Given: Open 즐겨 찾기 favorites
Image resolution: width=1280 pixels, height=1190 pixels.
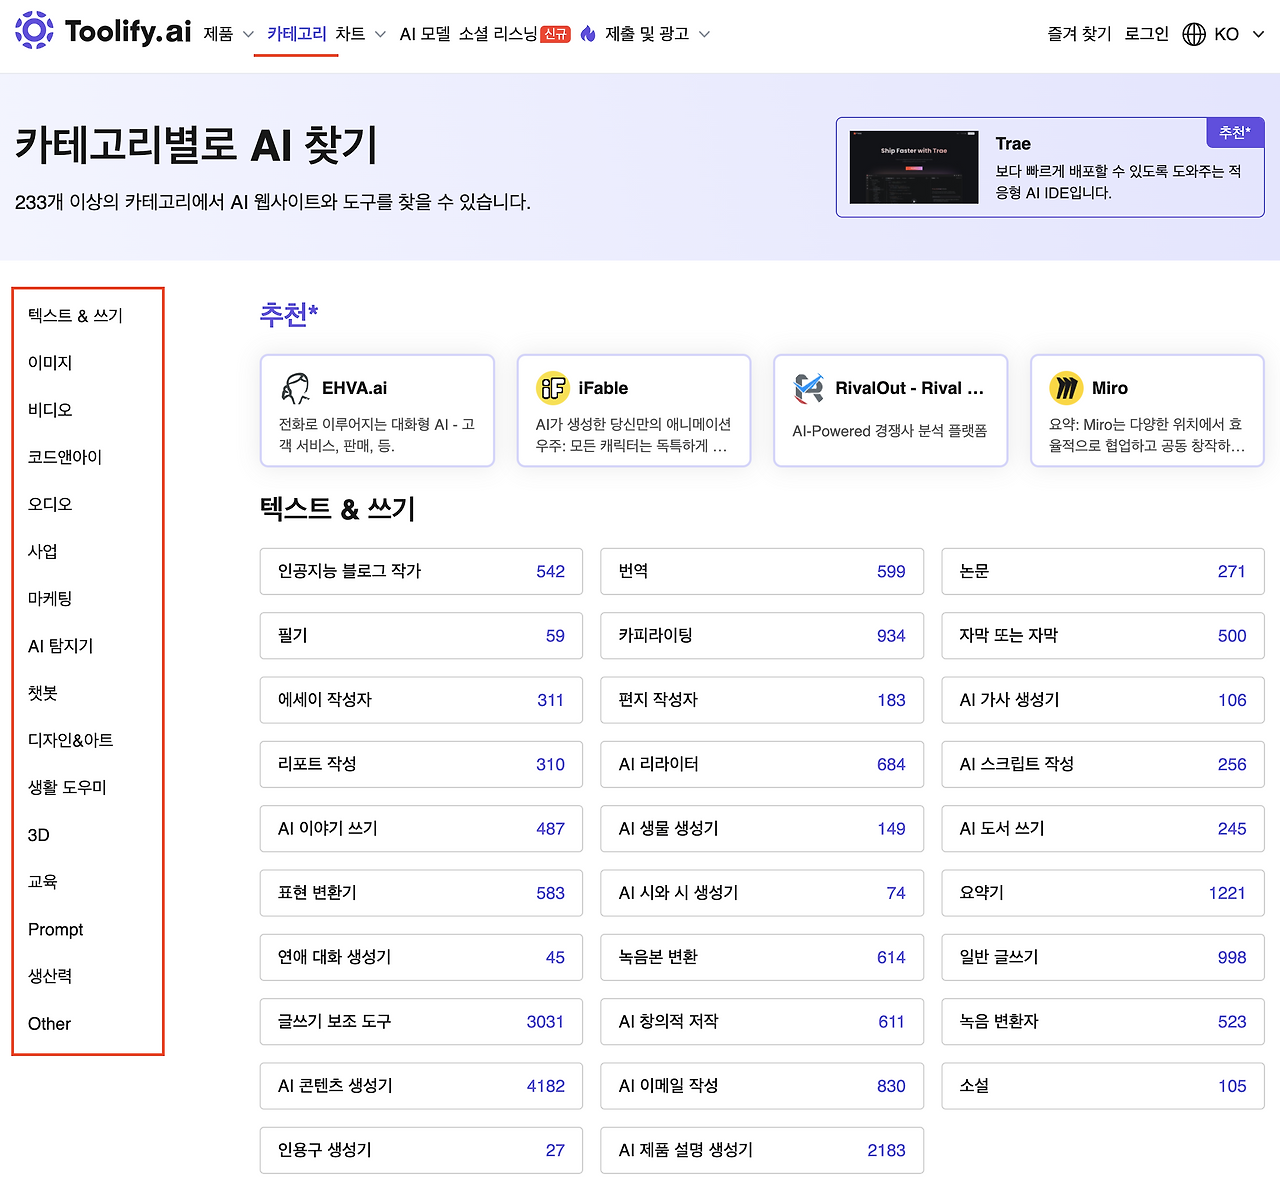Looking at the screenshot, I should pyautogui.click(x=1078, y=33).
